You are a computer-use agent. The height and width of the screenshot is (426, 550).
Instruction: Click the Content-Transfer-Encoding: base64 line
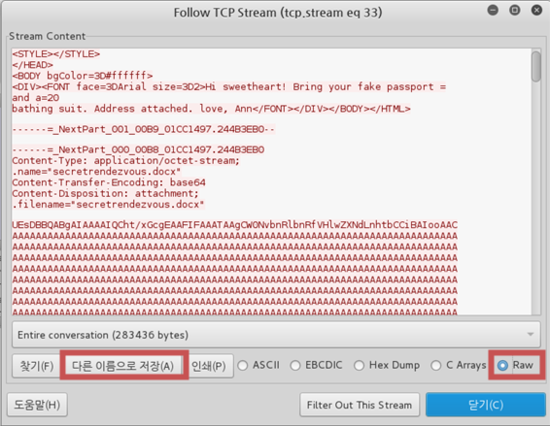pyautogui.click(x=109, y=182)
